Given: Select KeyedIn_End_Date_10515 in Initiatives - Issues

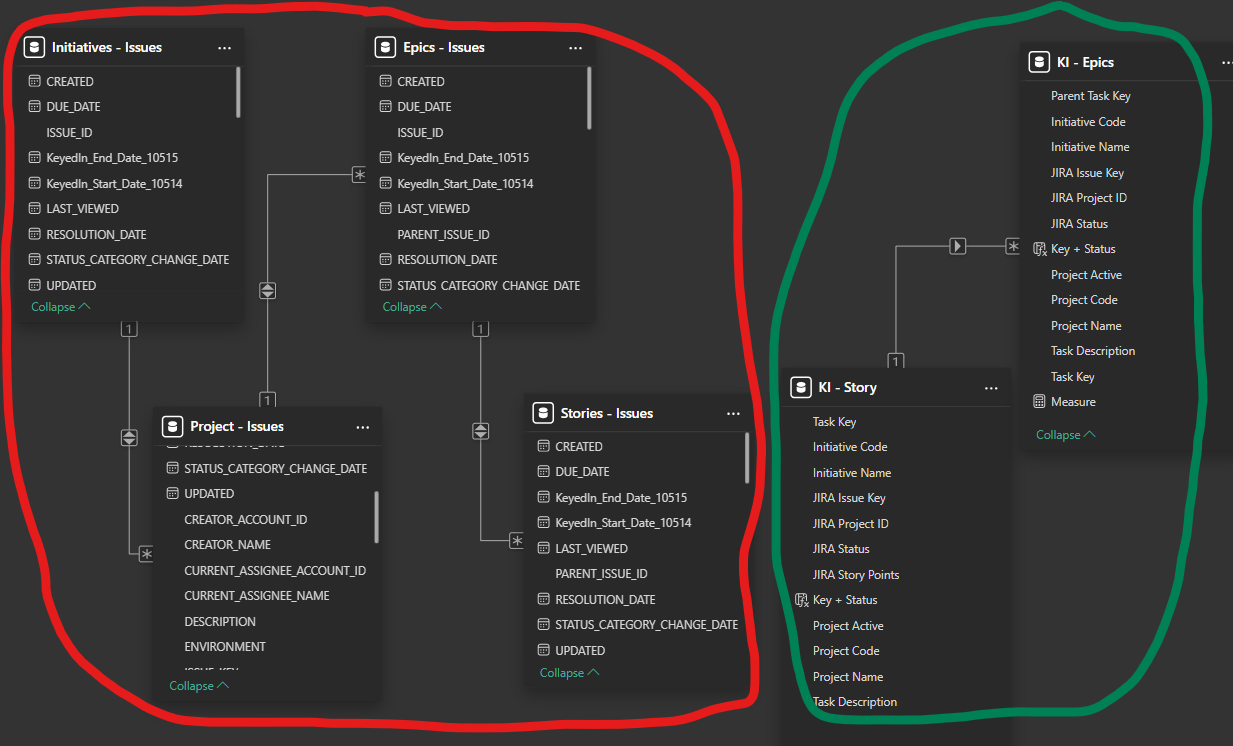Looking at the screenshot, I should [x=112, y=158].
